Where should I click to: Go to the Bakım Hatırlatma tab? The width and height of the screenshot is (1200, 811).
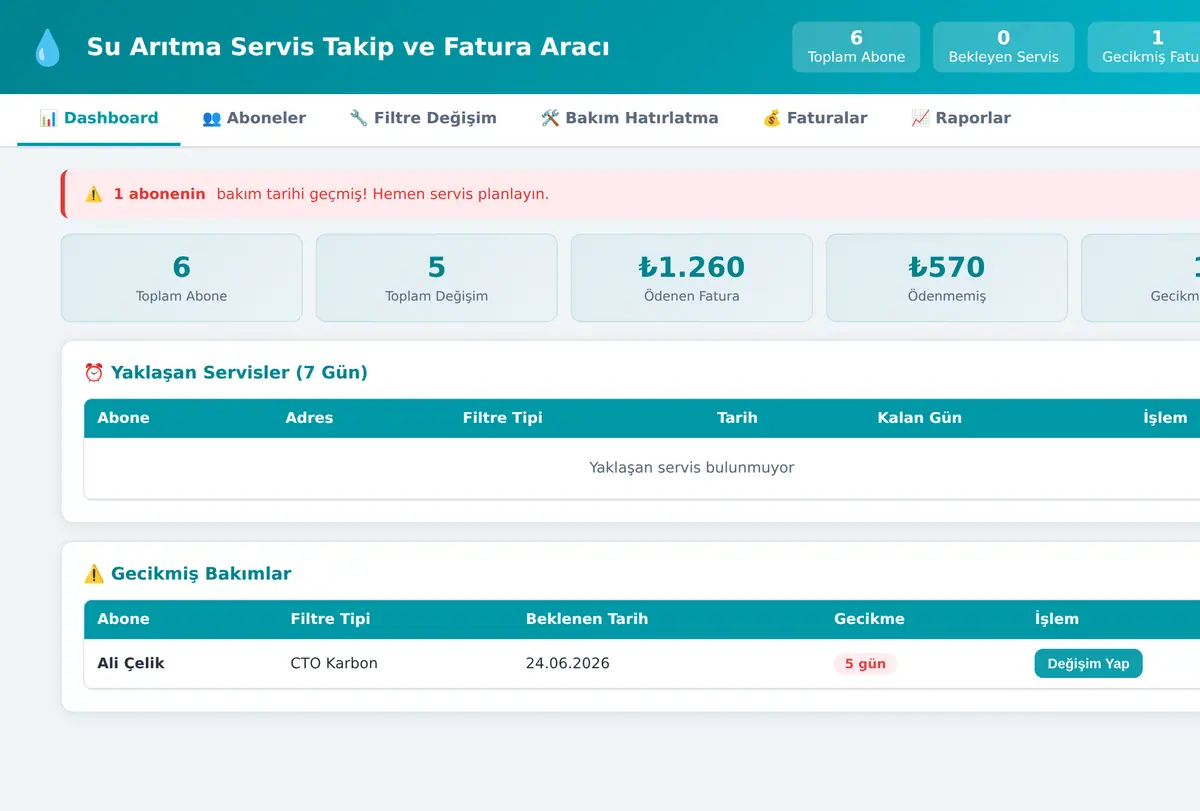[630, 118]
